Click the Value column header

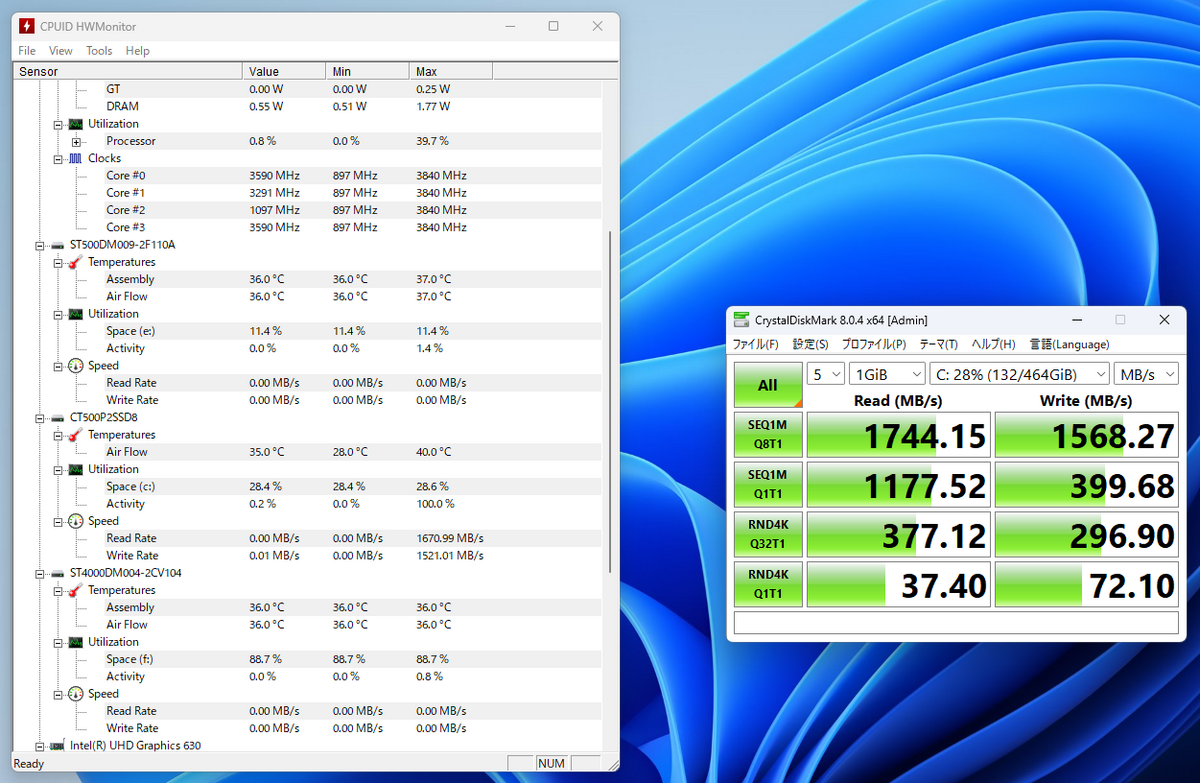click(284, 71)
